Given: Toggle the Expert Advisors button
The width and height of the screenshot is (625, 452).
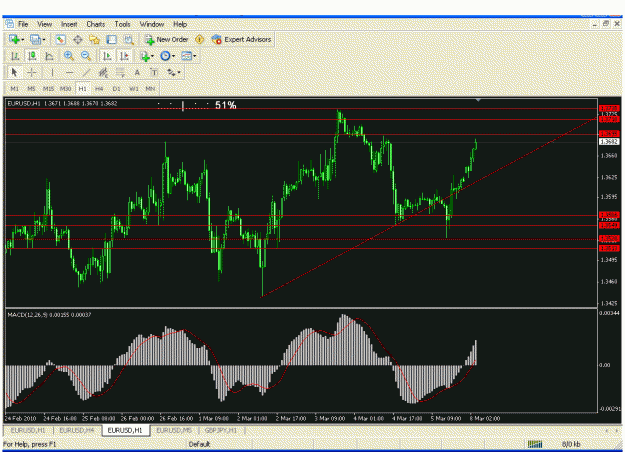Looking at the screenshot, I should [x=241, y=39].
